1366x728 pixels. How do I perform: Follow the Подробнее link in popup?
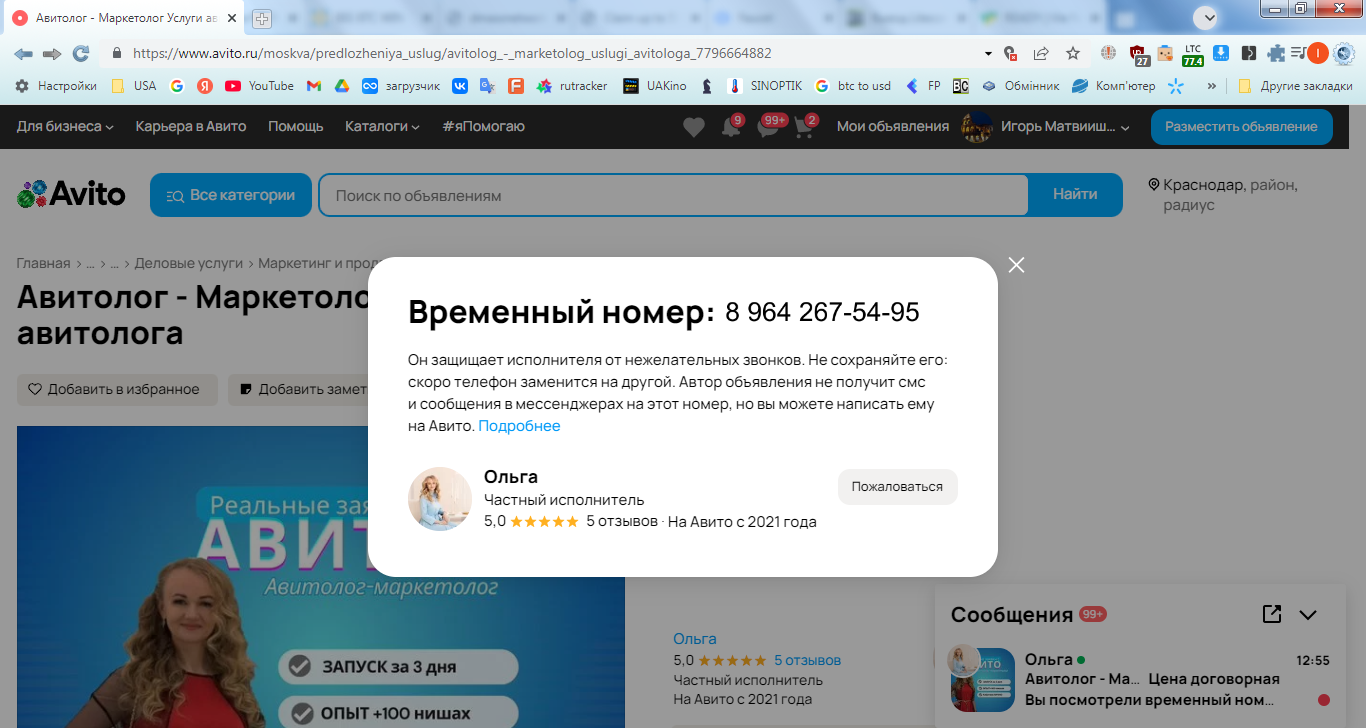click(519, 426)
